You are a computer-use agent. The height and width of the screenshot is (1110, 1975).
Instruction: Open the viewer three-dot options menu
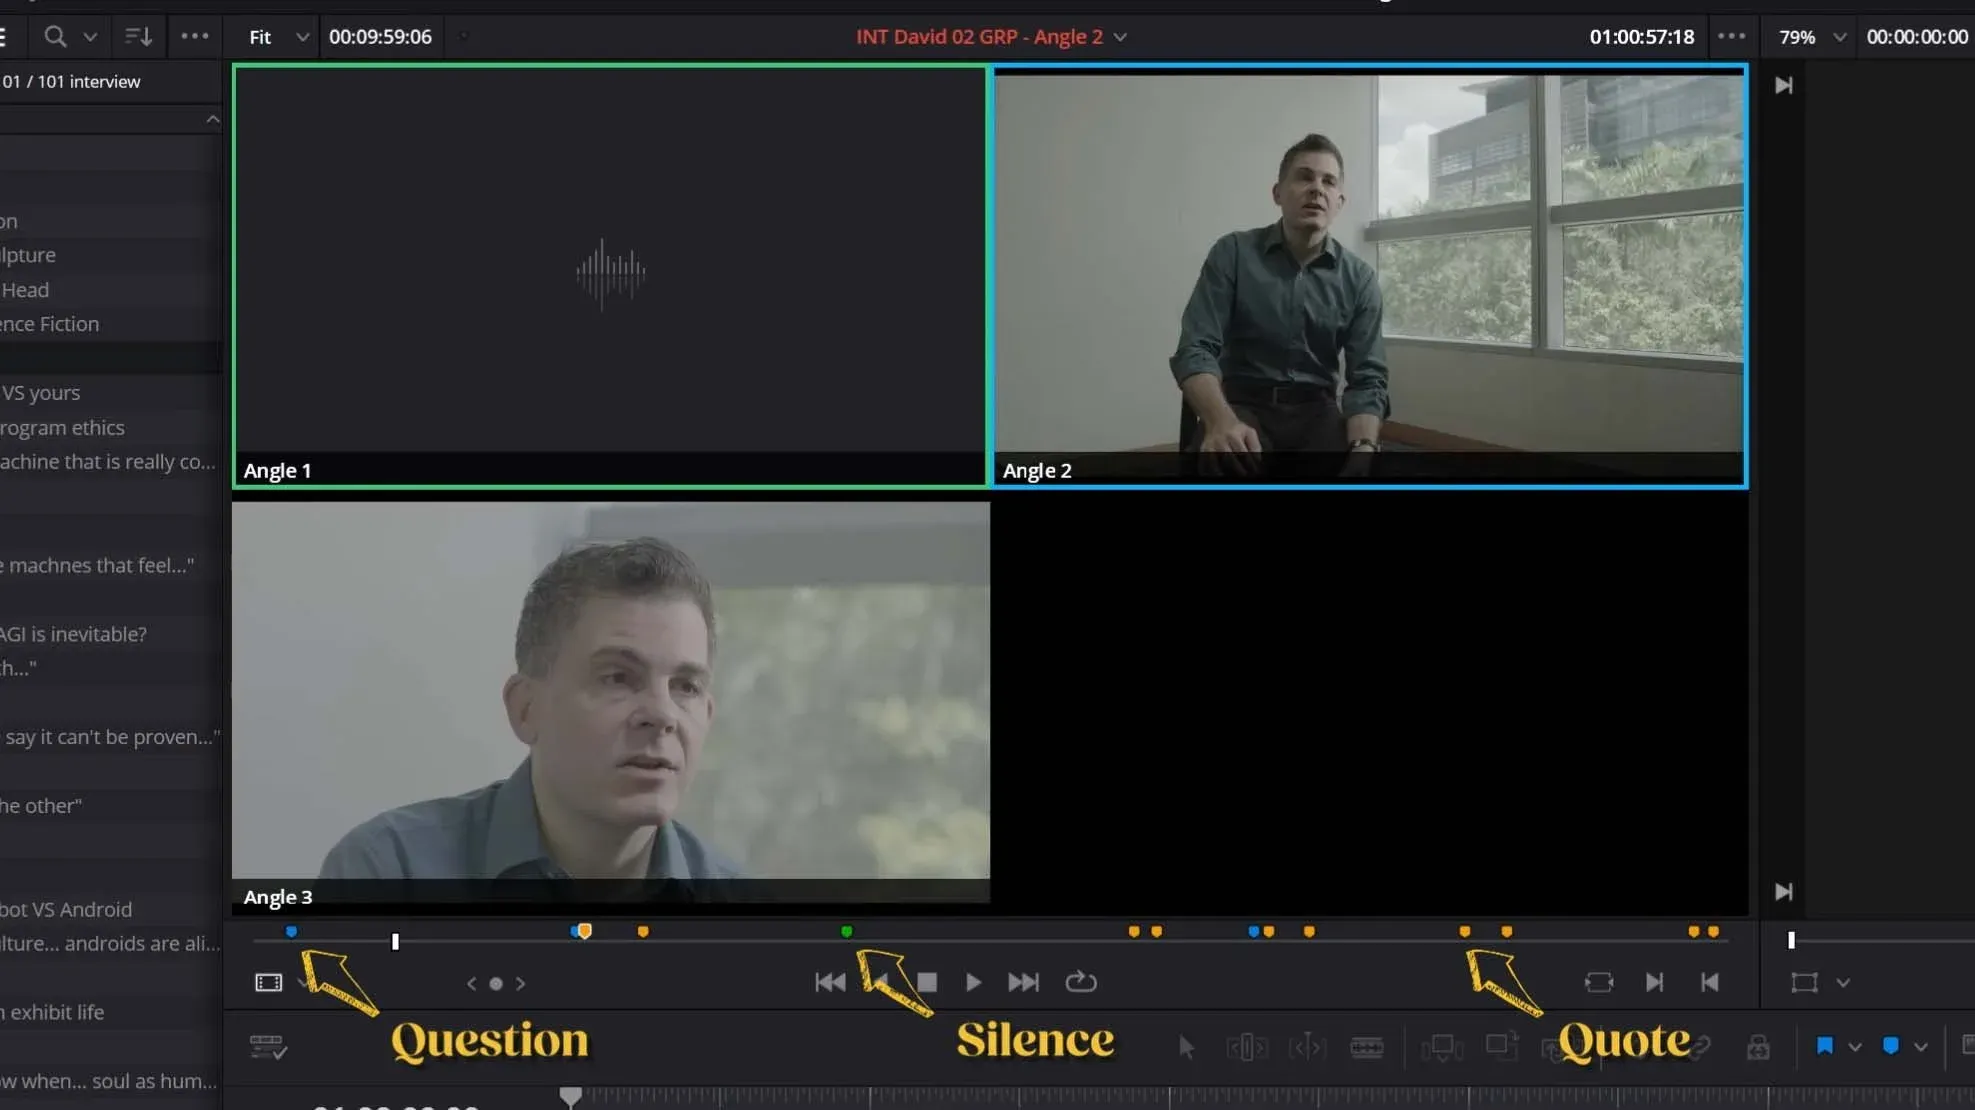point(1731,36)
